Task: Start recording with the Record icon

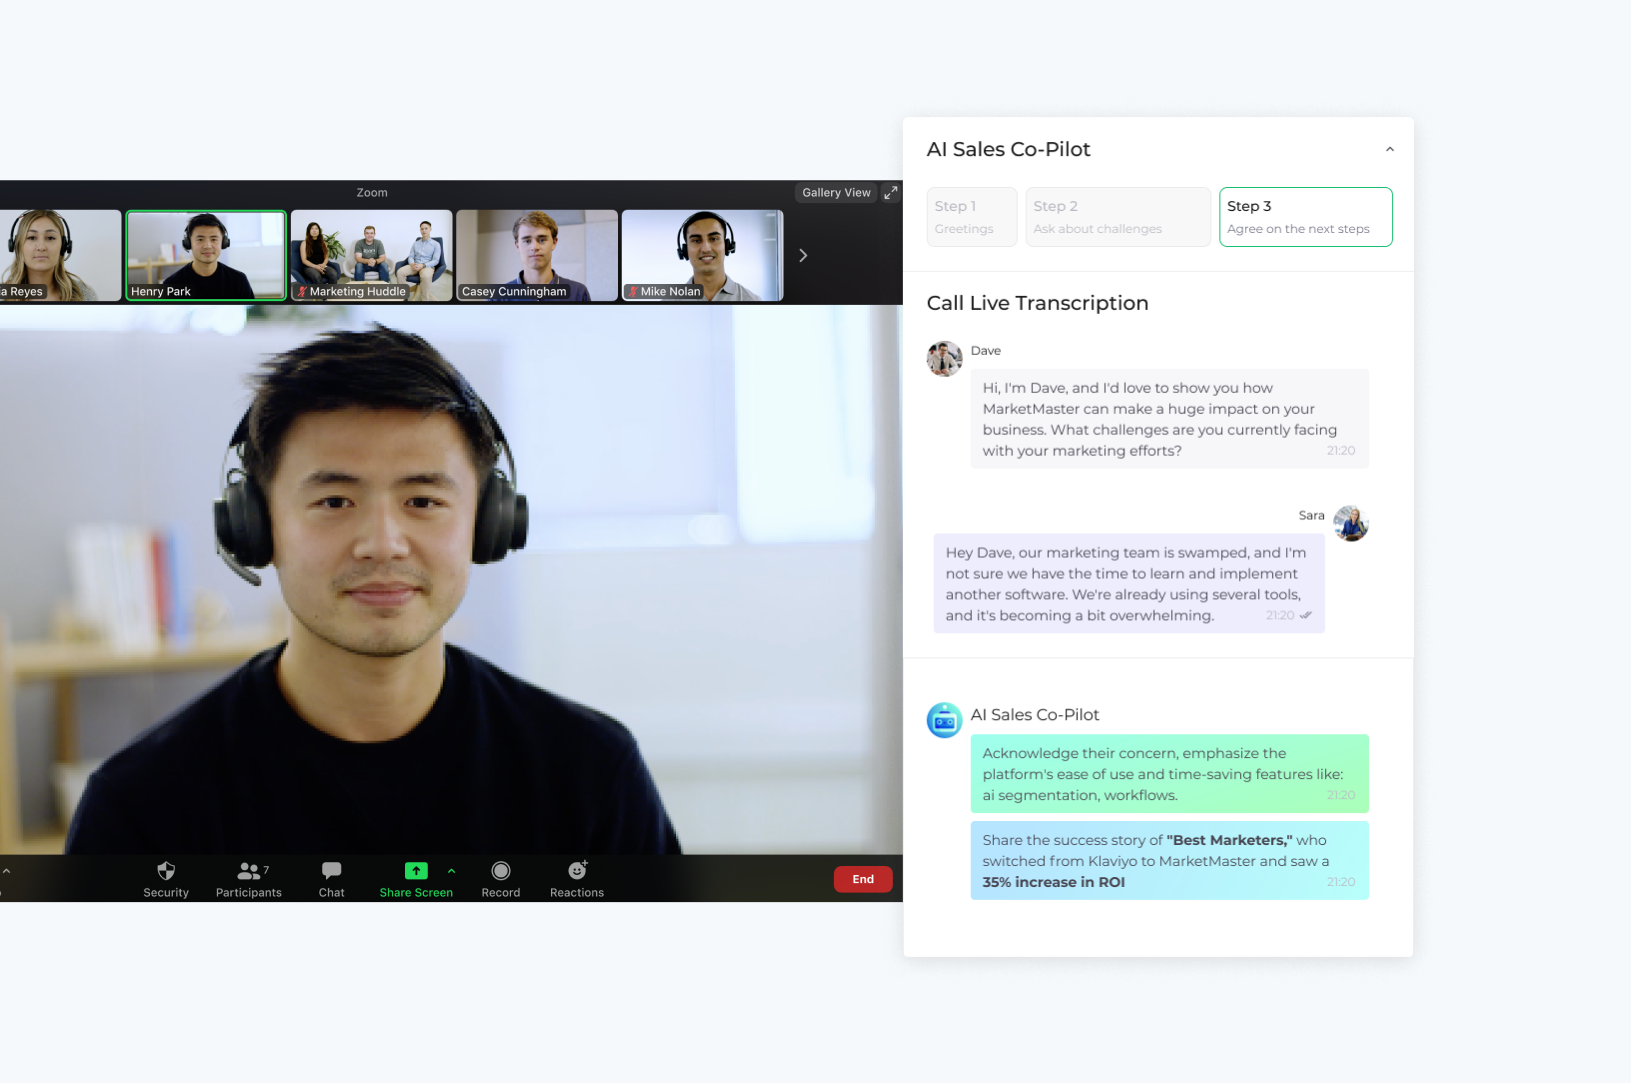Action: click(x=501, y=871)
